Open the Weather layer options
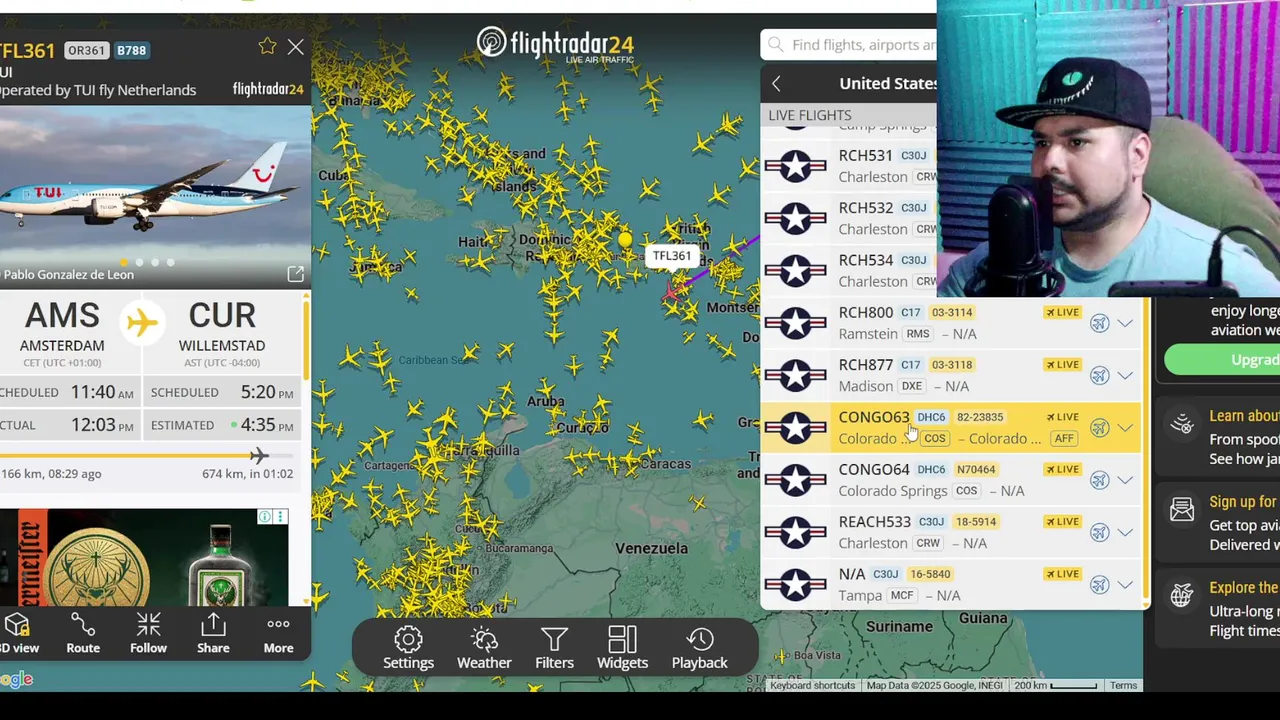The height and width of the screenshot is (720, 1280). pos(484,648)
